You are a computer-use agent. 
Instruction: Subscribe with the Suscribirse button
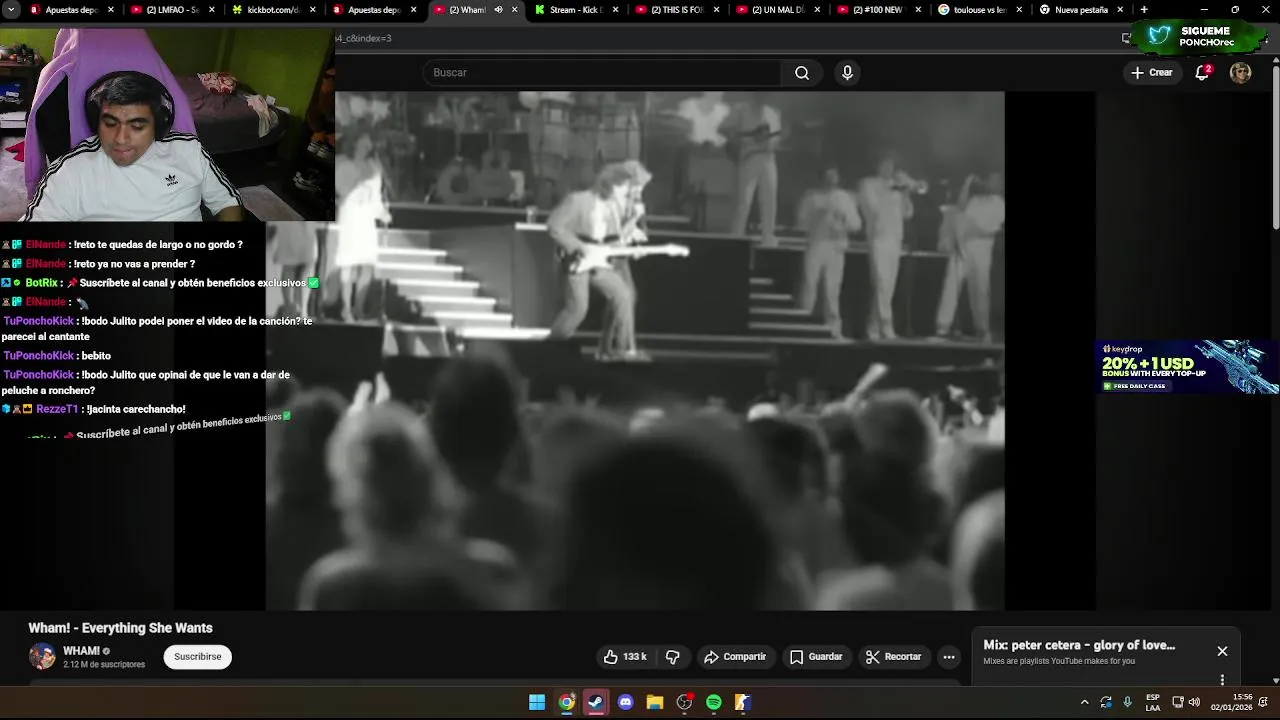pyautogui.click(x=197, y=657)
